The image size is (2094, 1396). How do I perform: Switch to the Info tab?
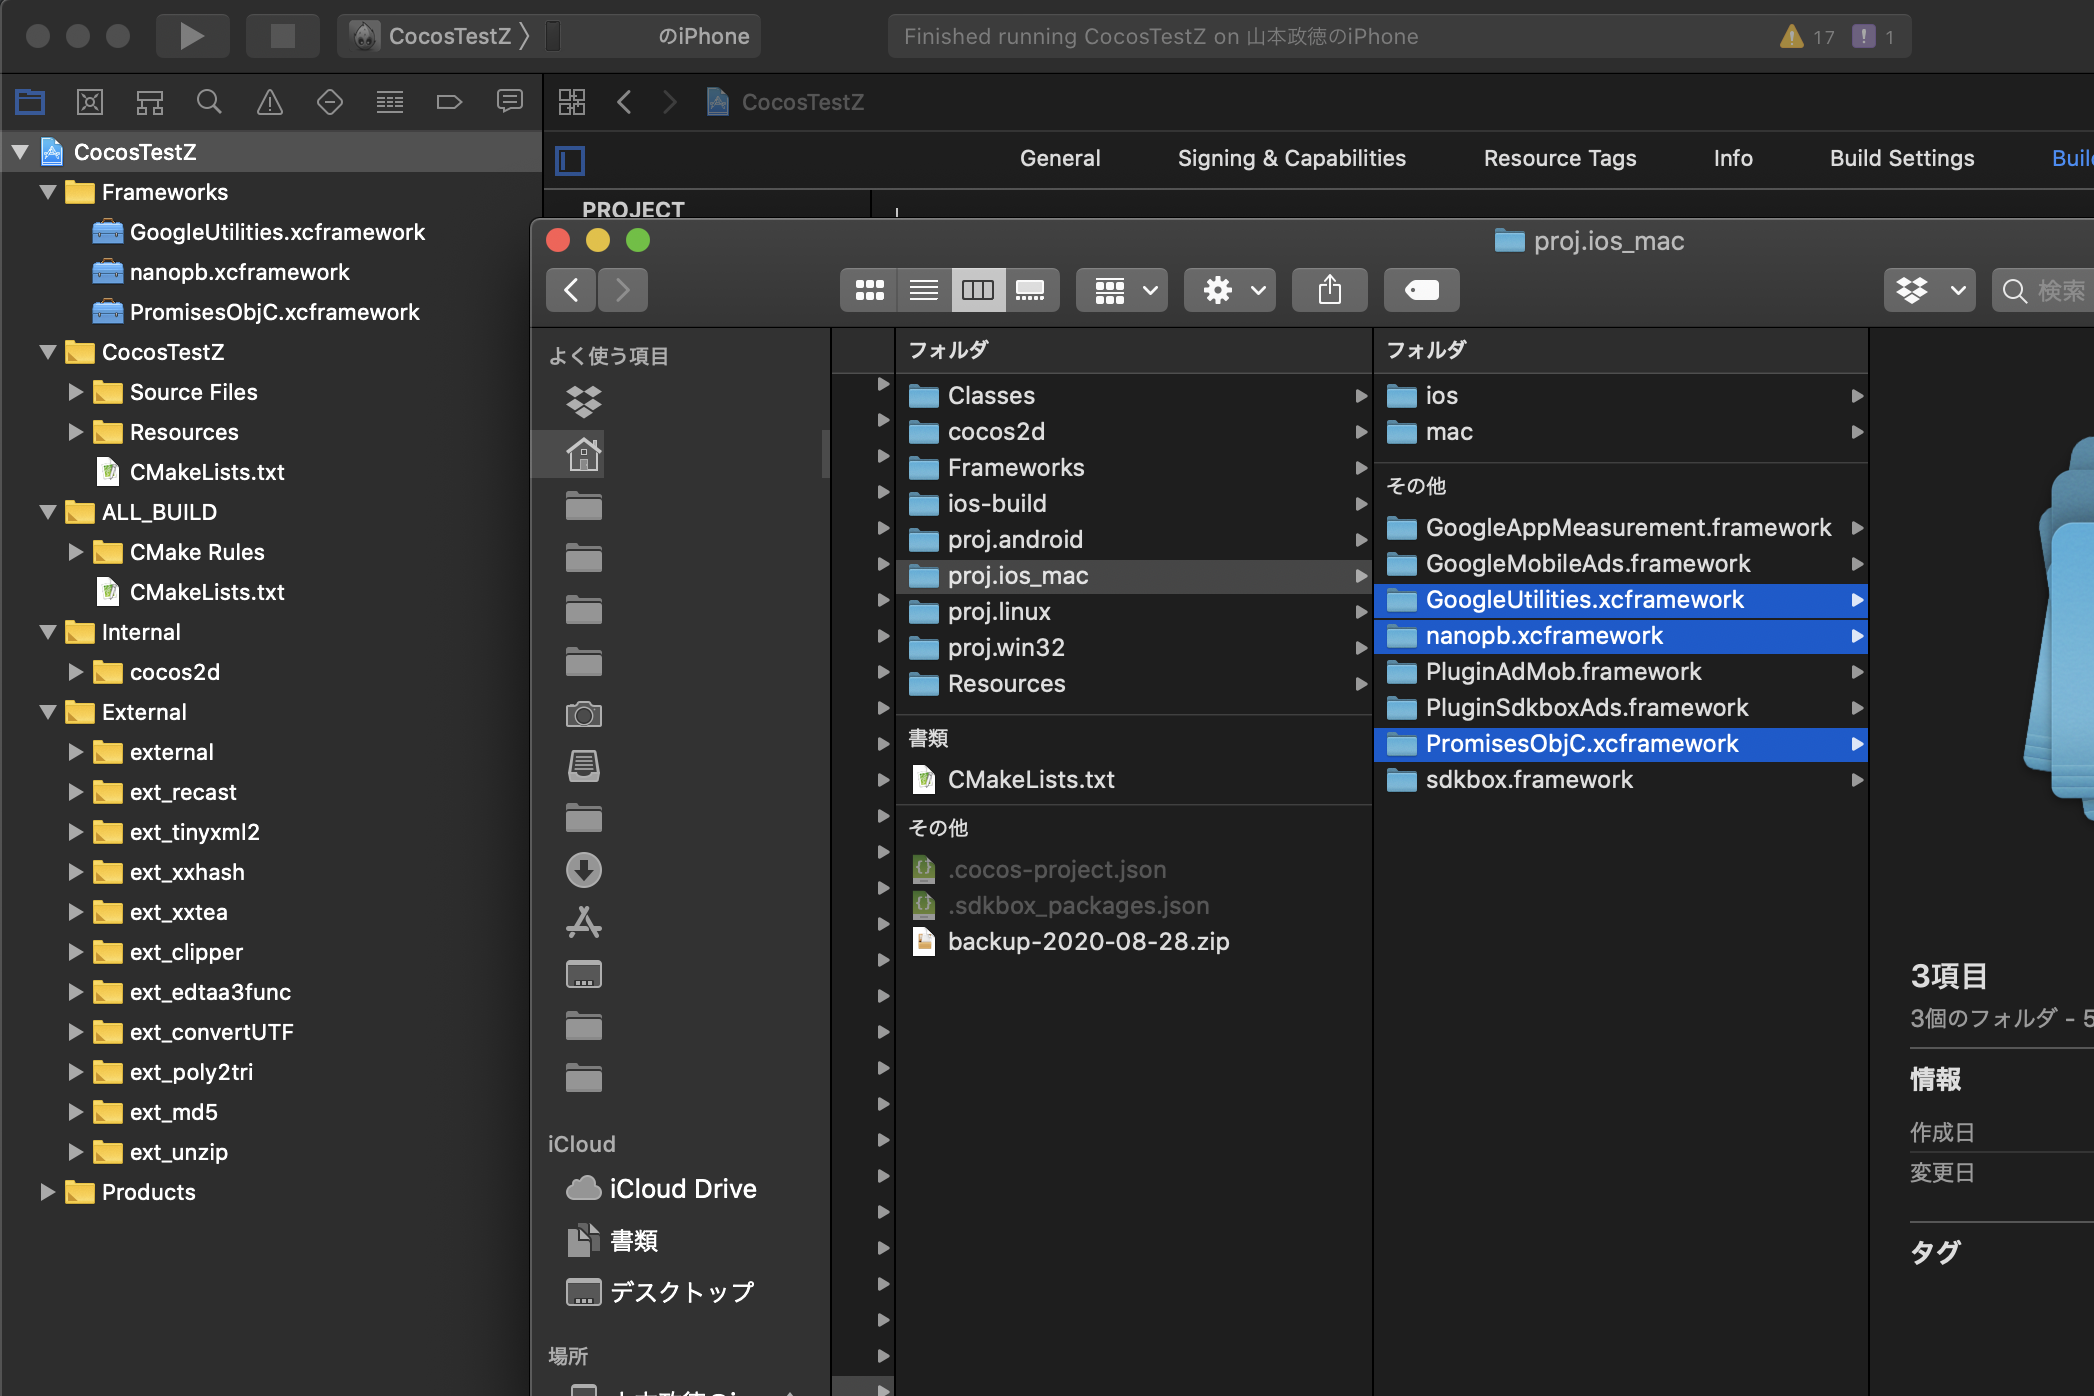pos(1733,158)
